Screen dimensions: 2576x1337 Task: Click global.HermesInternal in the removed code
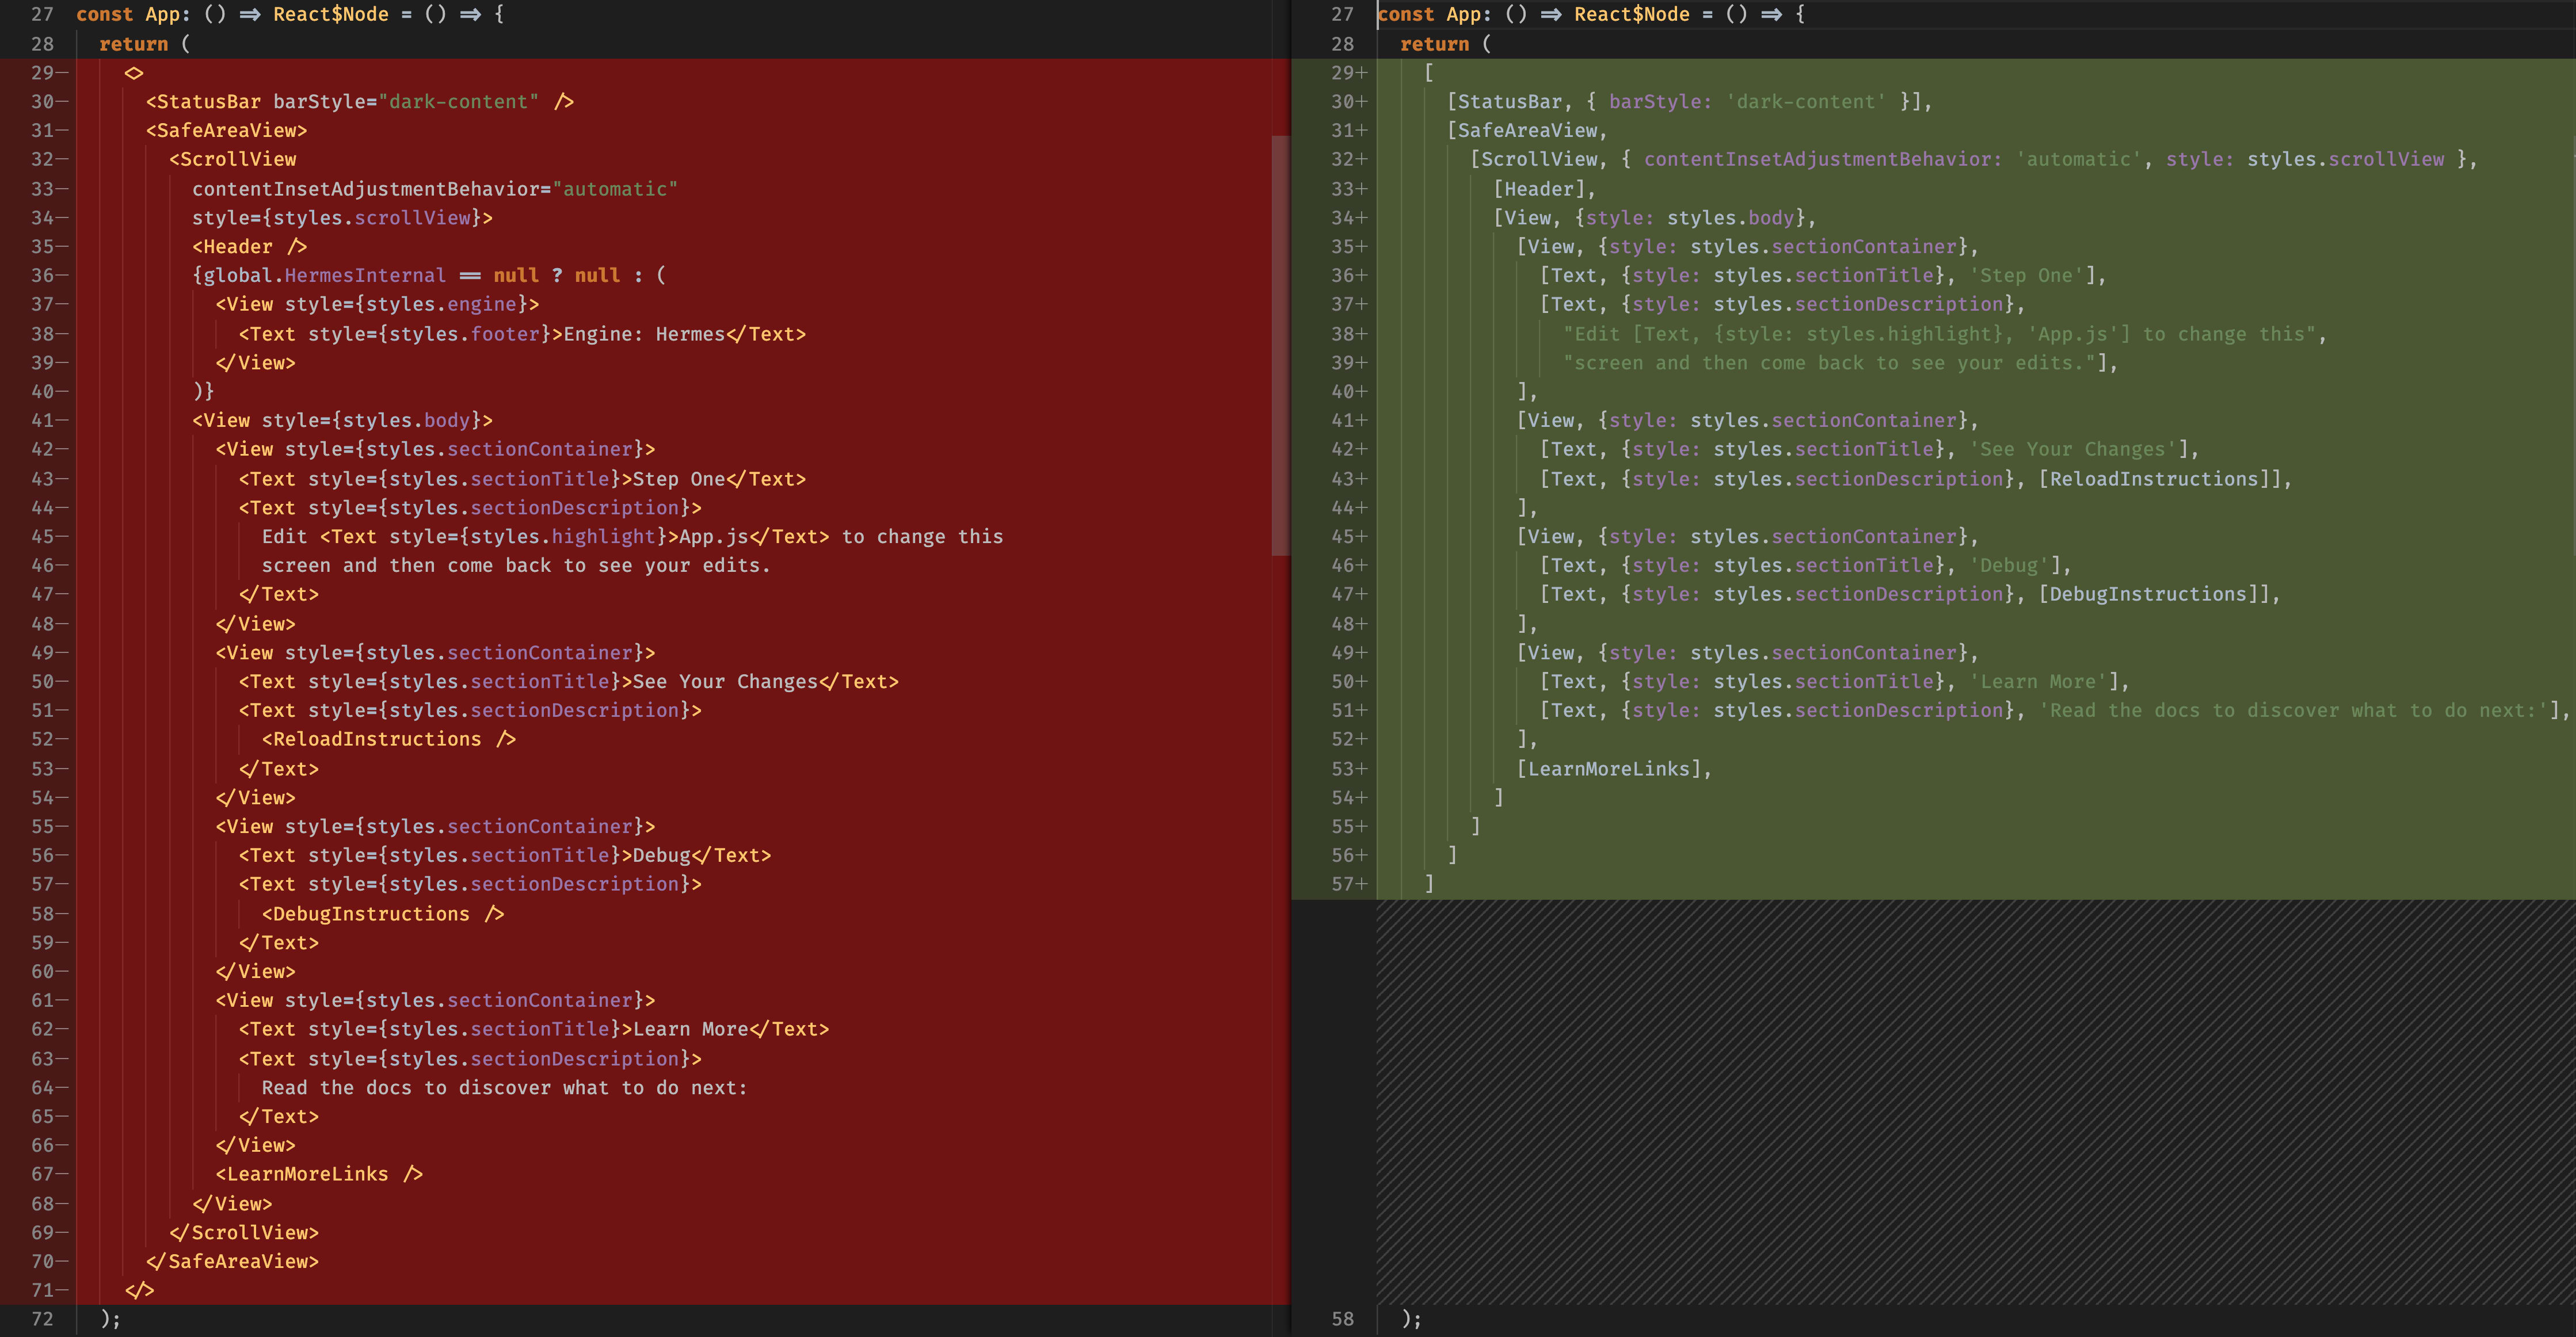pos(324,275)
